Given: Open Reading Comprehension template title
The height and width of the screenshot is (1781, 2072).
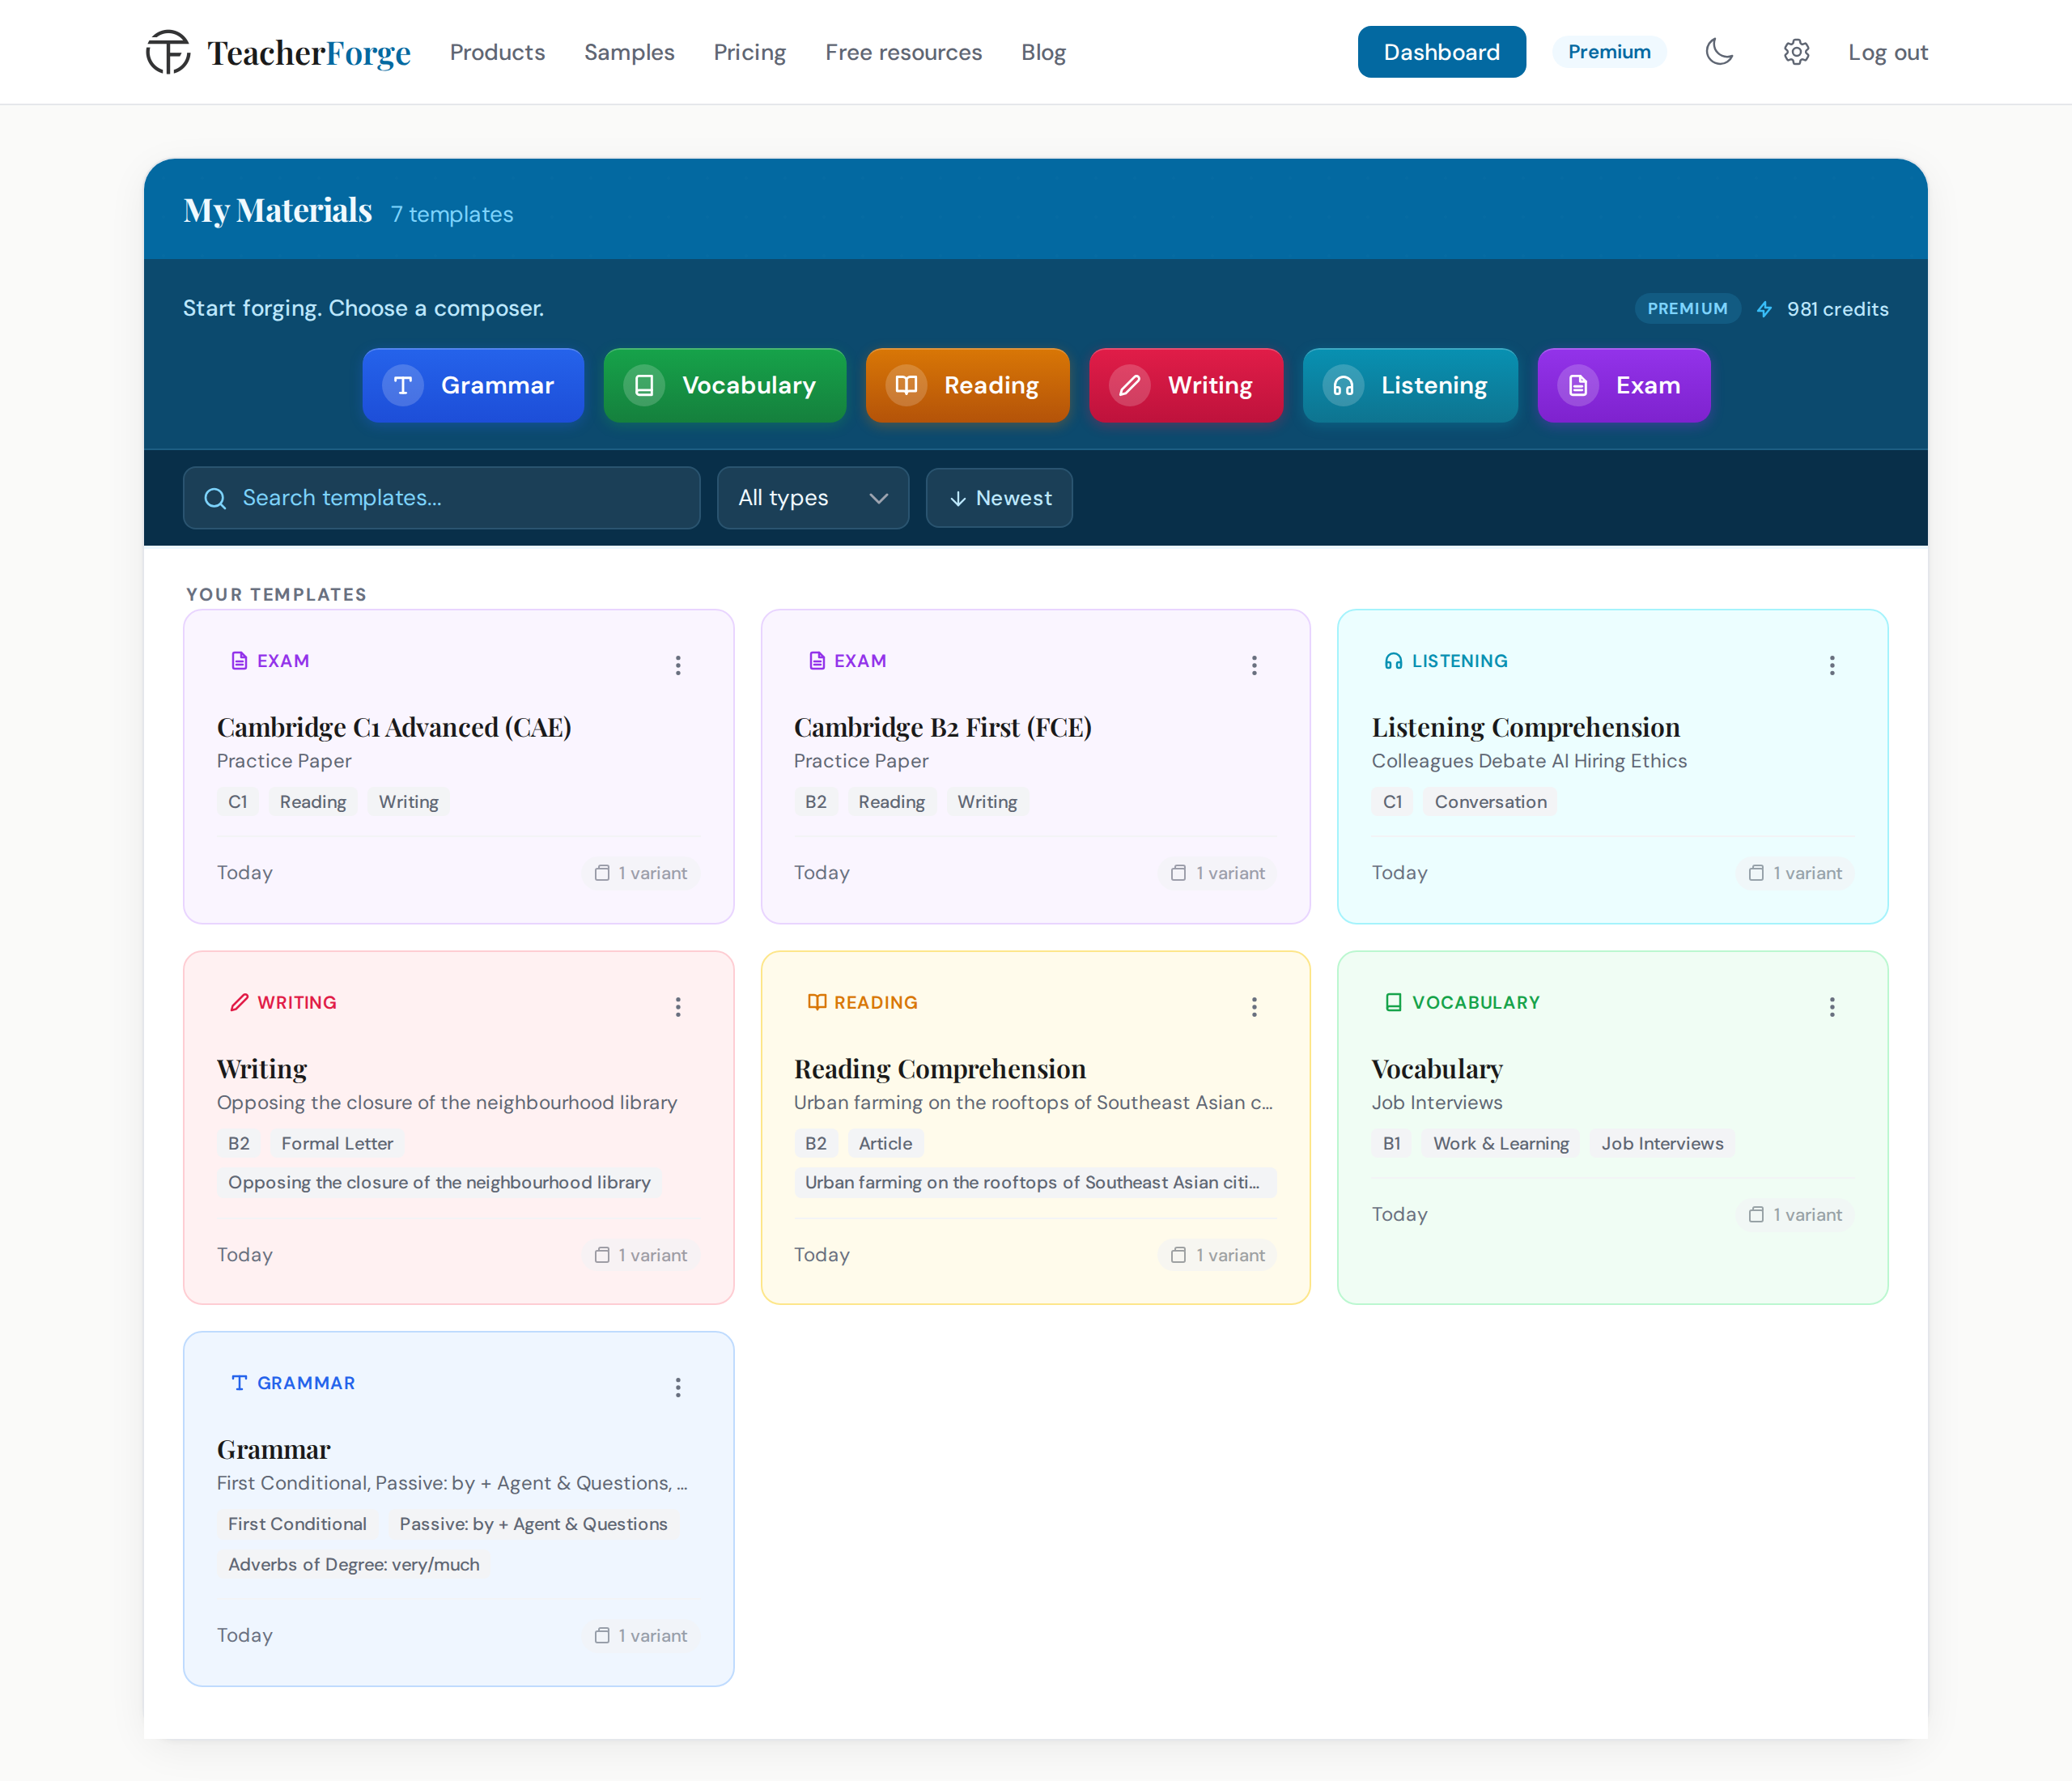Looking at the screenshot, I should pyautogui.click(x=940, y=1069).
